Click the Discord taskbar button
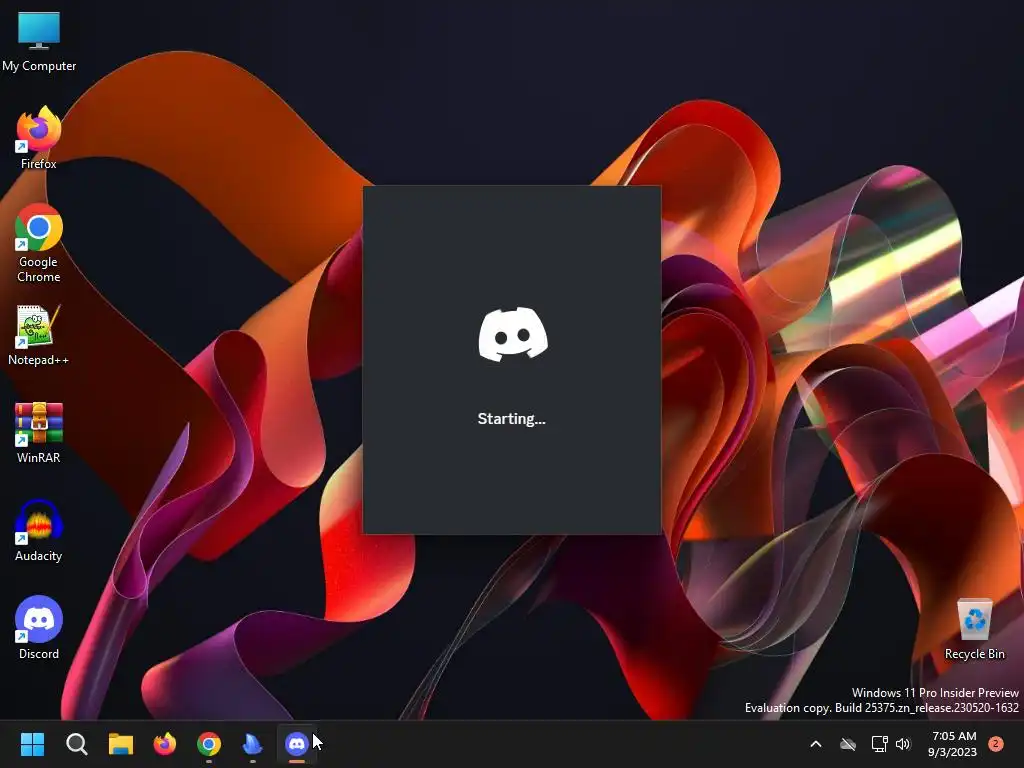The height and width of the screenshot is (768, 1024). pos(297,744)
